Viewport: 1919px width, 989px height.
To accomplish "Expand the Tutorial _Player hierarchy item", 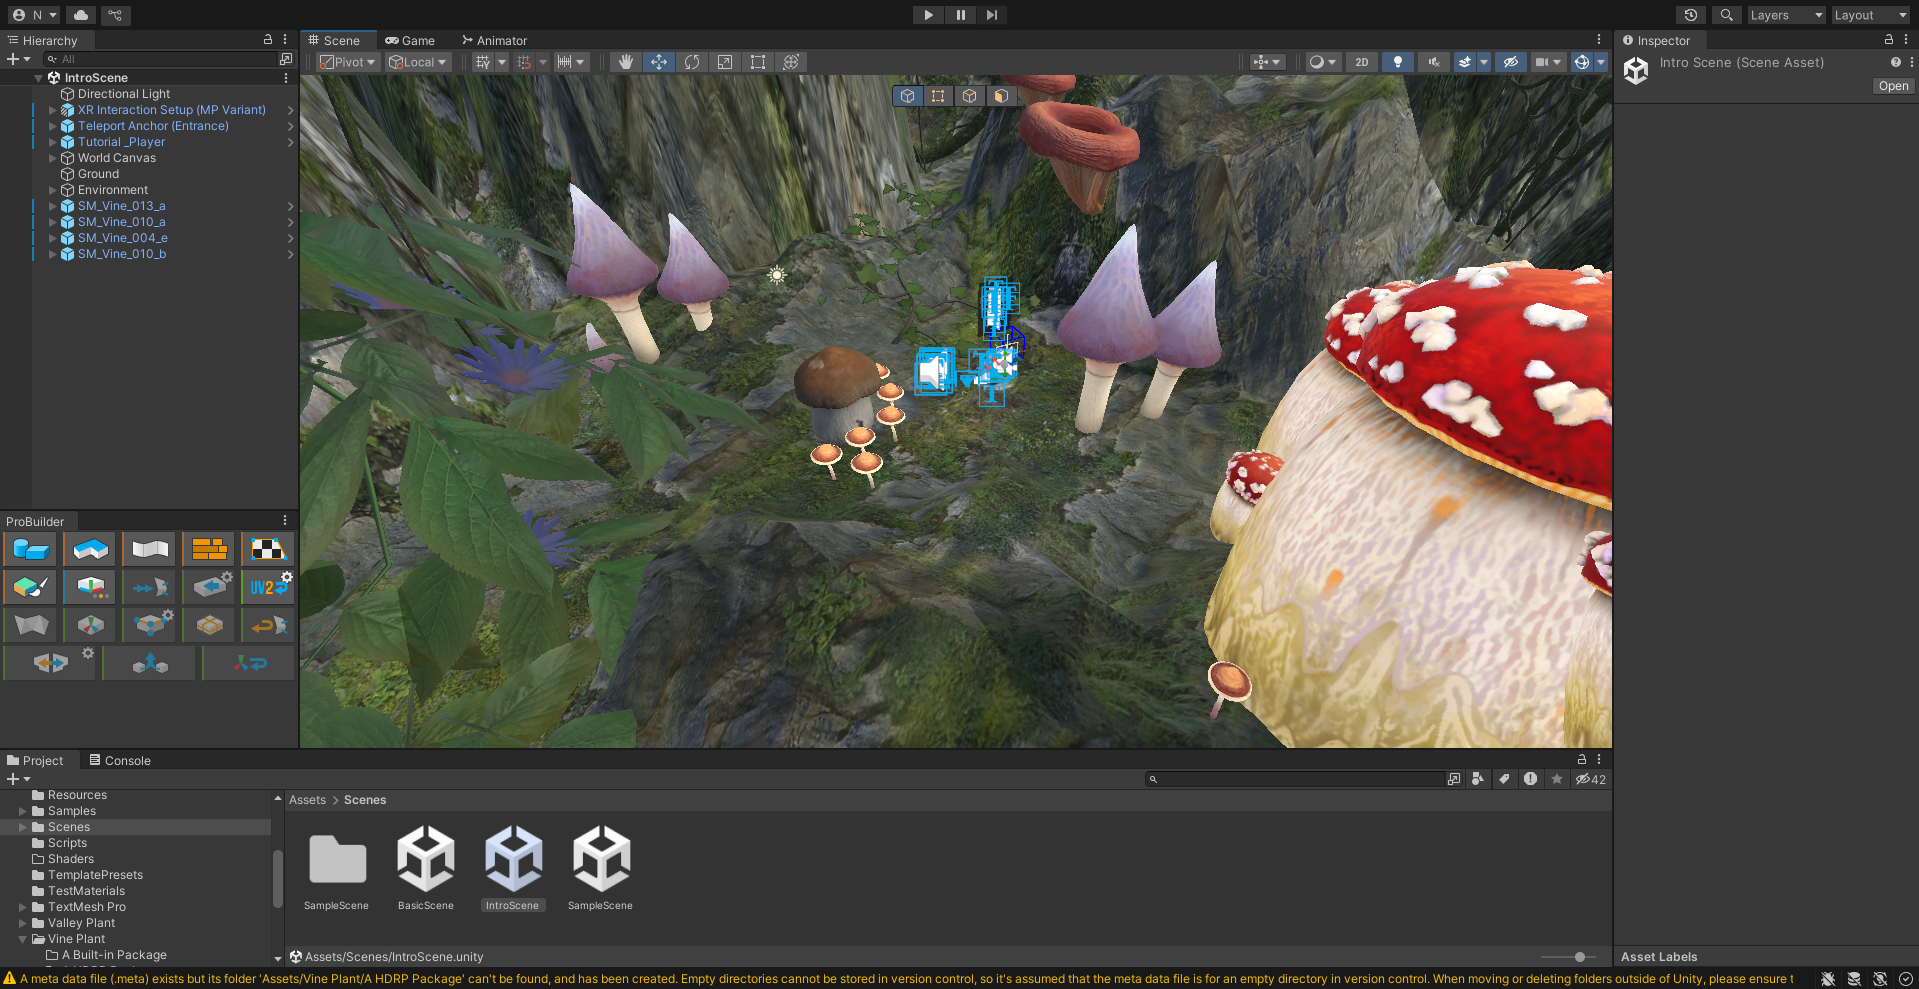I will pyautogui.click(x=52, y=141).
